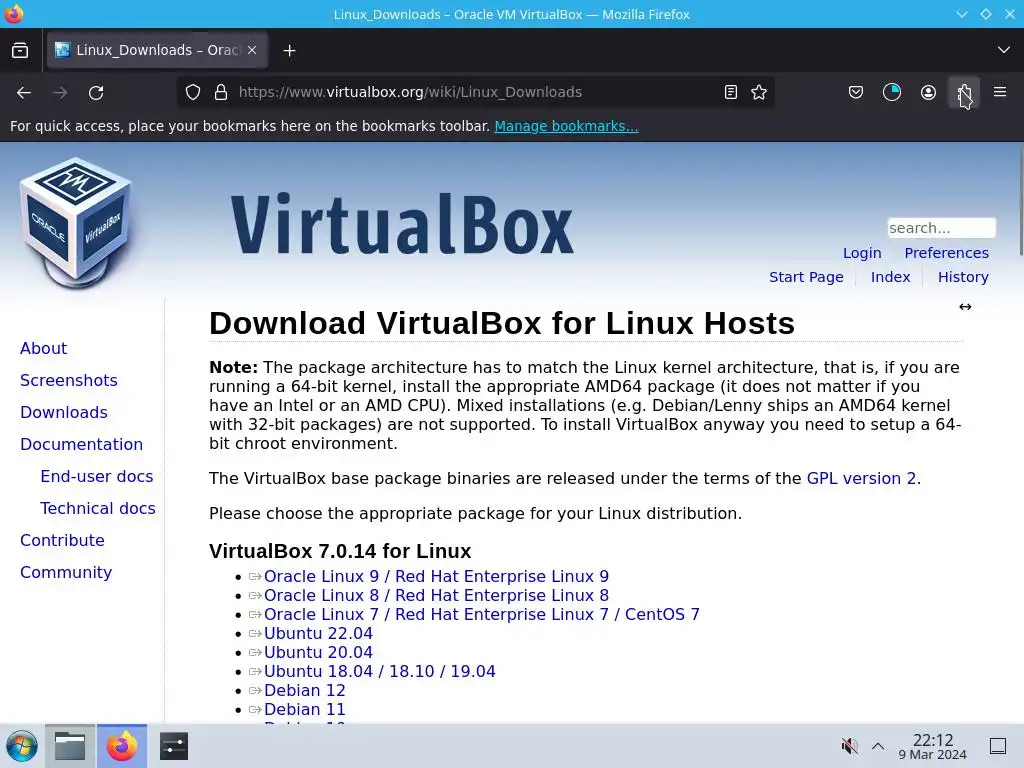Select the Linux_Downloads tab
1024x768 pixels.
tap(157, 50)
